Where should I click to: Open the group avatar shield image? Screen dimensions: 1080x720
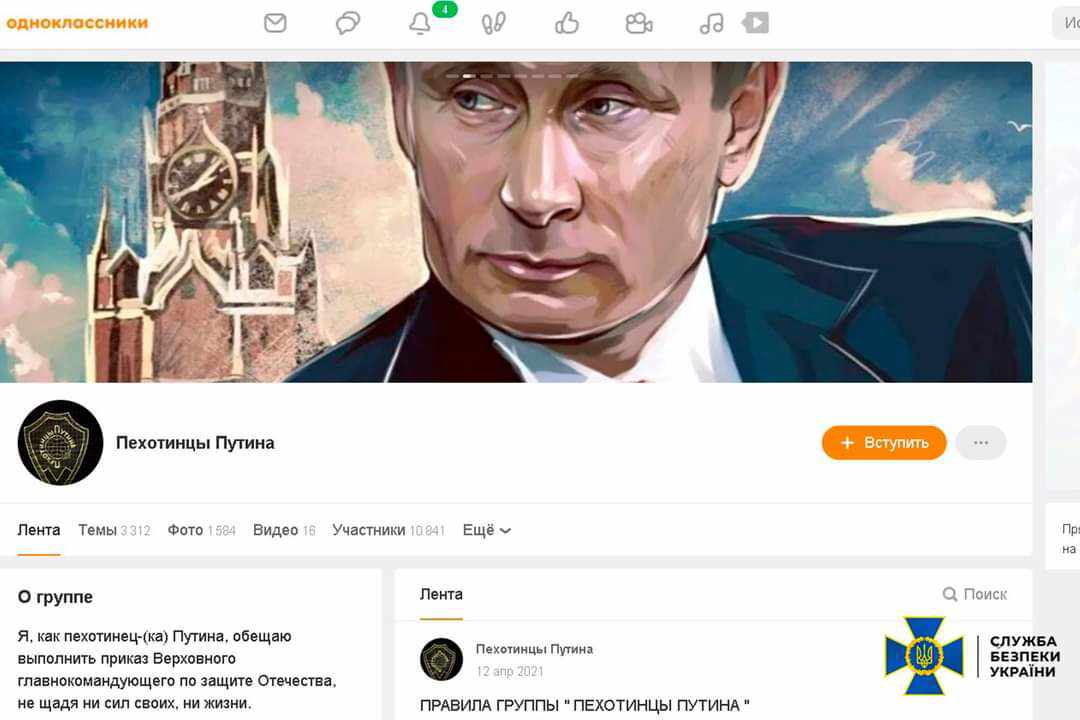pyautogui.click(x=61, y=442)
